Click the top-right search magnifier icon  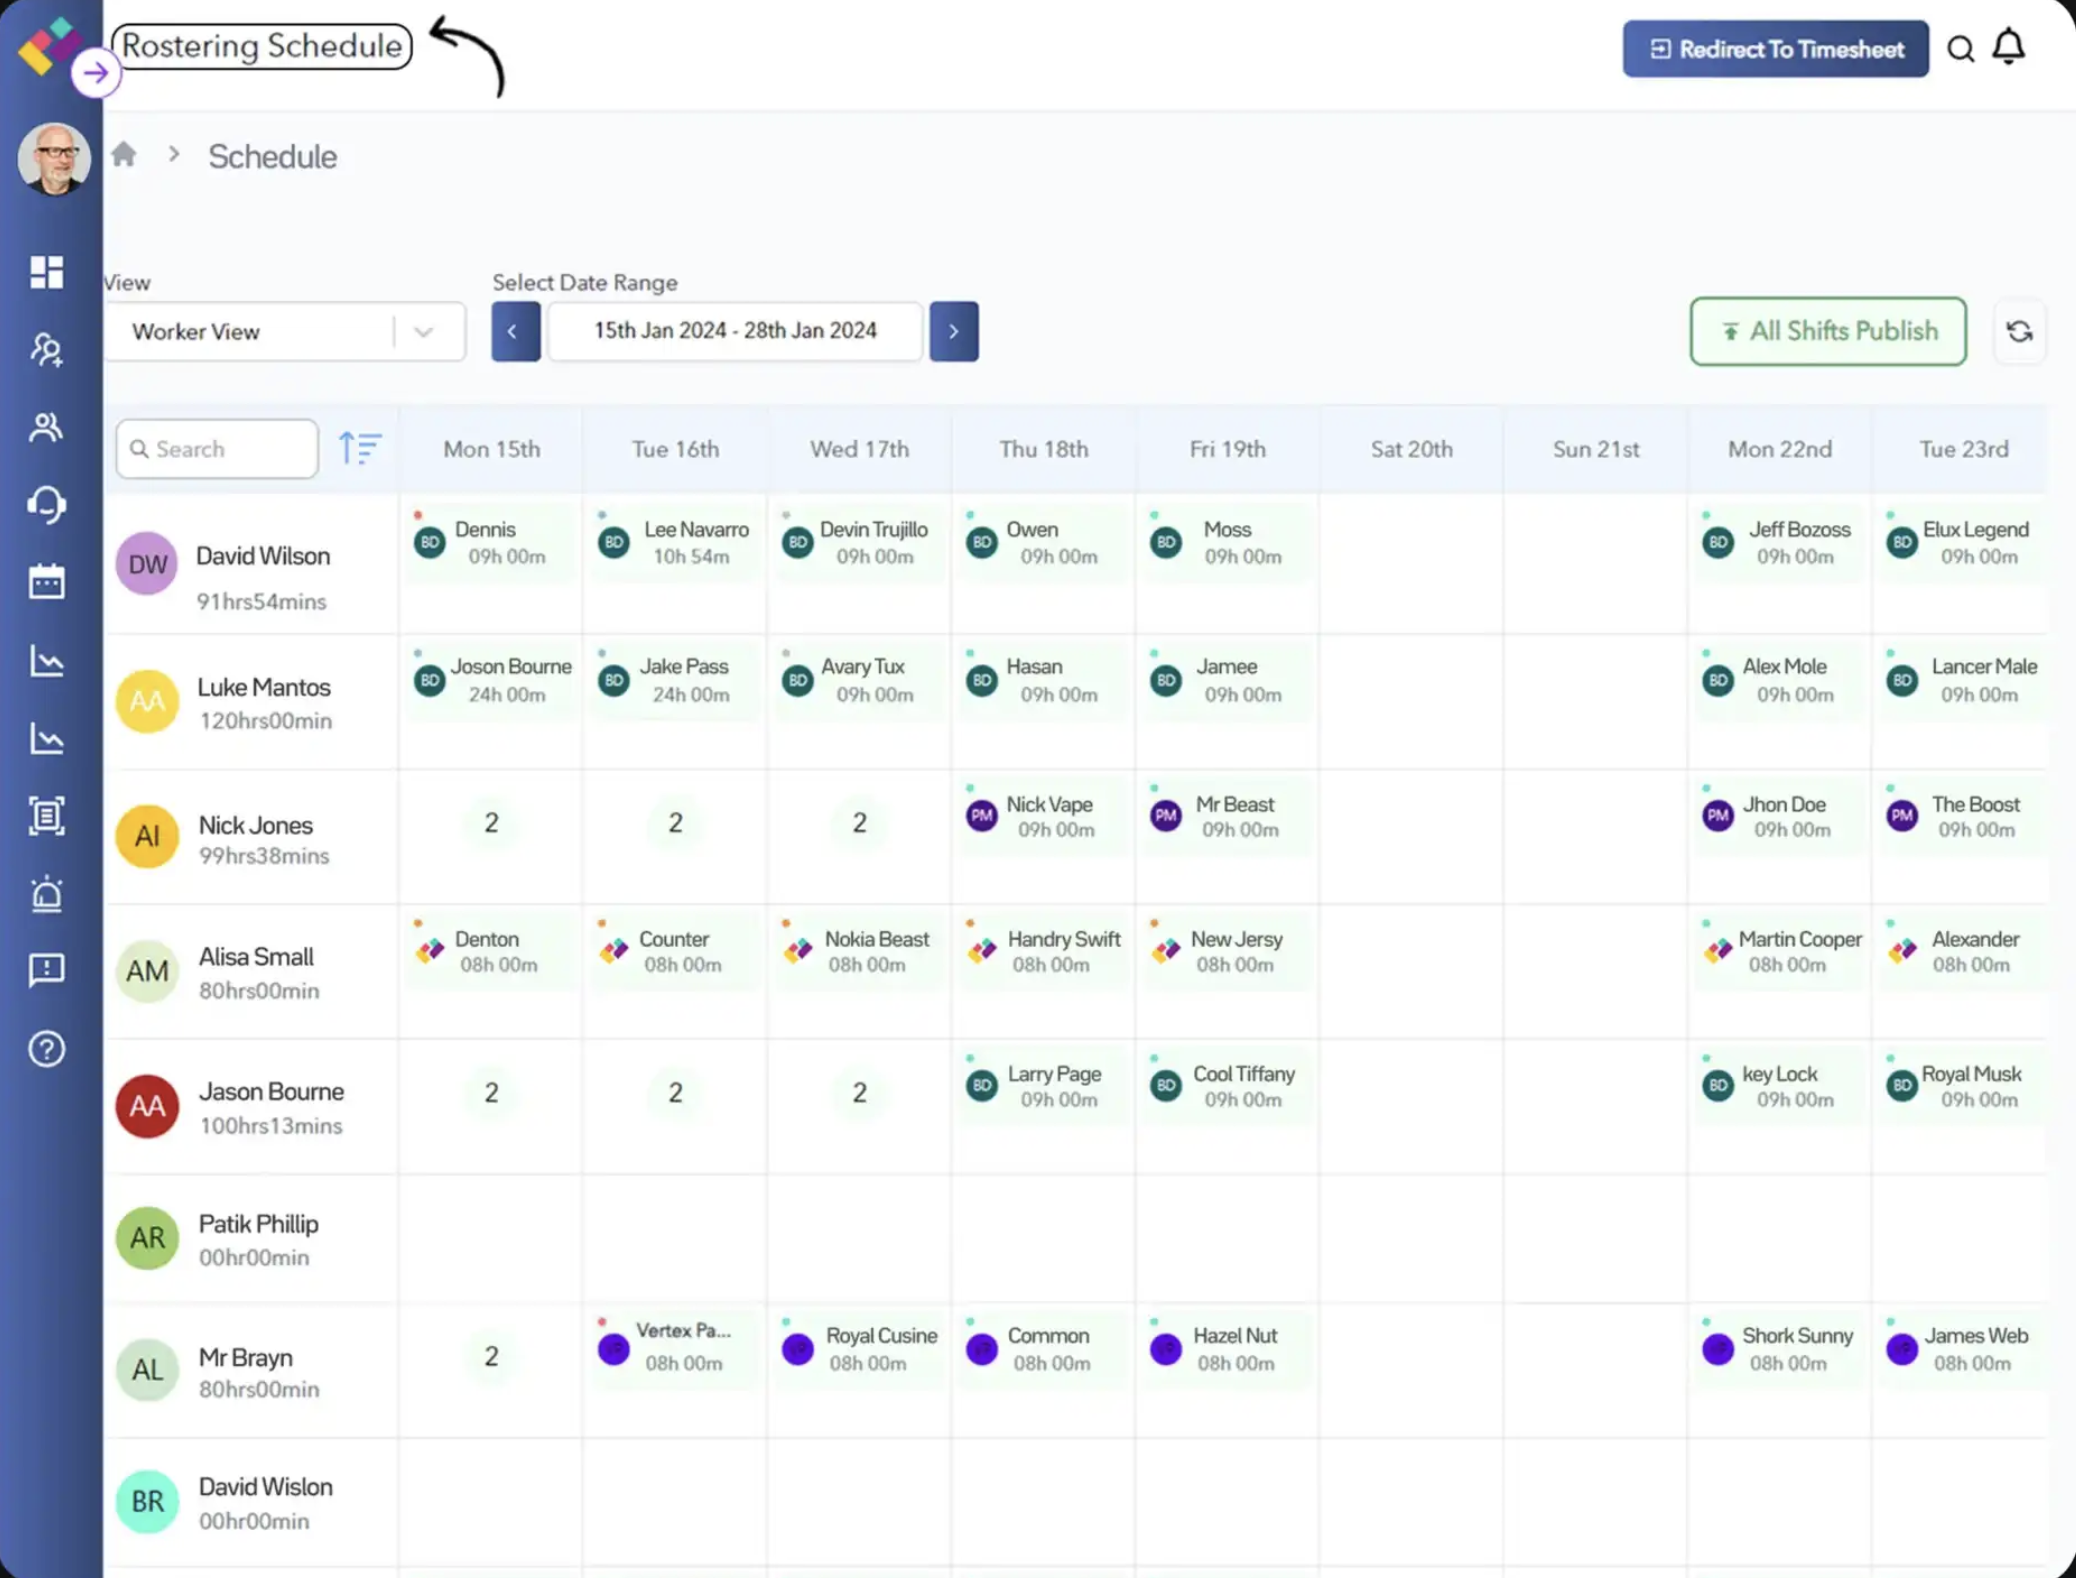[x=1960, y=49]
